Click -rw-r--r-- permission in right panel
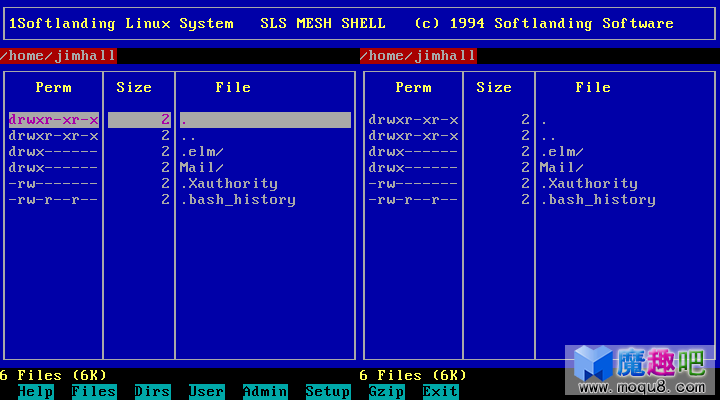Image resolution: width=720 pixels, height=400 pixels. (x=413, y=200)
